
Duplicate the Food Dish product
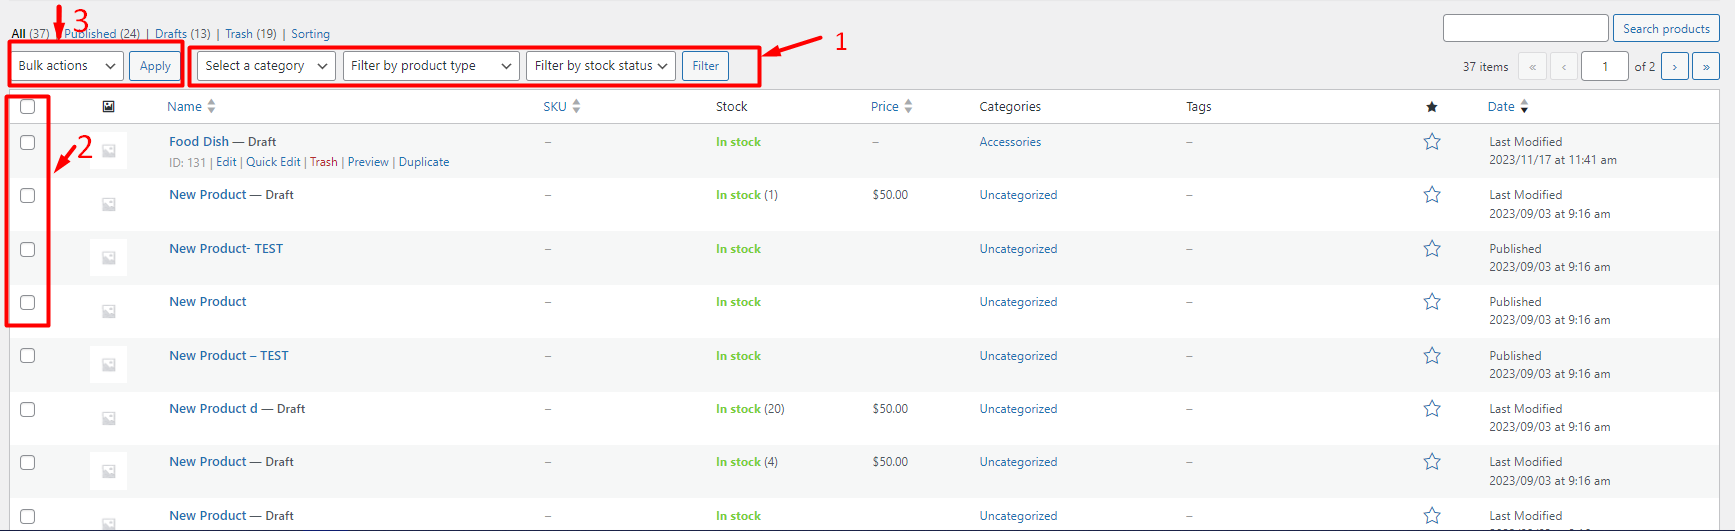click(424, 162)
